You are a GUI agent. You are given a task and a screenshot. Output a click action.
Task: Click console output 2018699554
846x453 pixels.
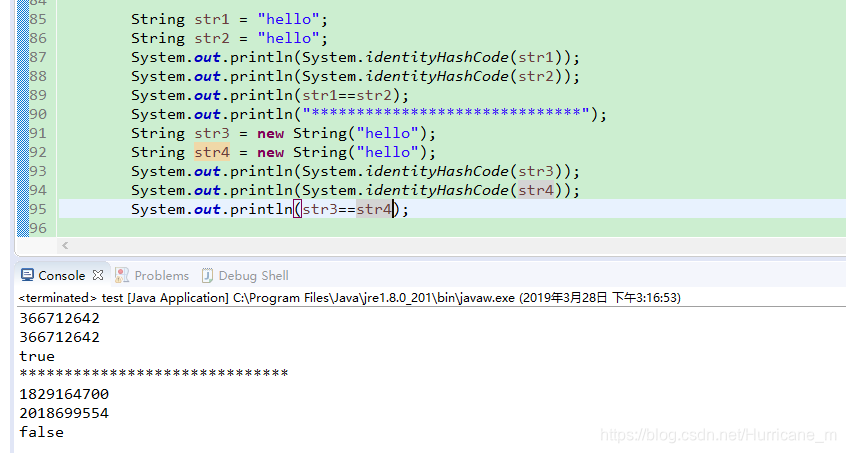click(64, 413)
